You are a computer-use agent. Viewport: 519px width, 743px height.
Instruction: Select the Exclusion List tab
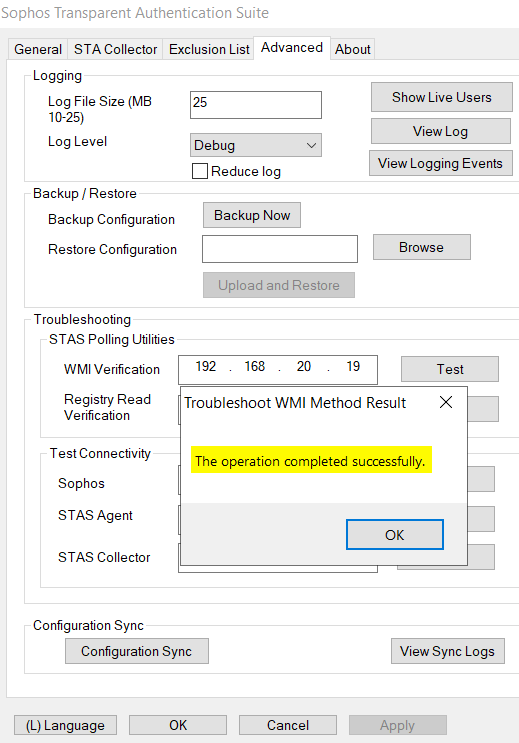tap(209, 49)
